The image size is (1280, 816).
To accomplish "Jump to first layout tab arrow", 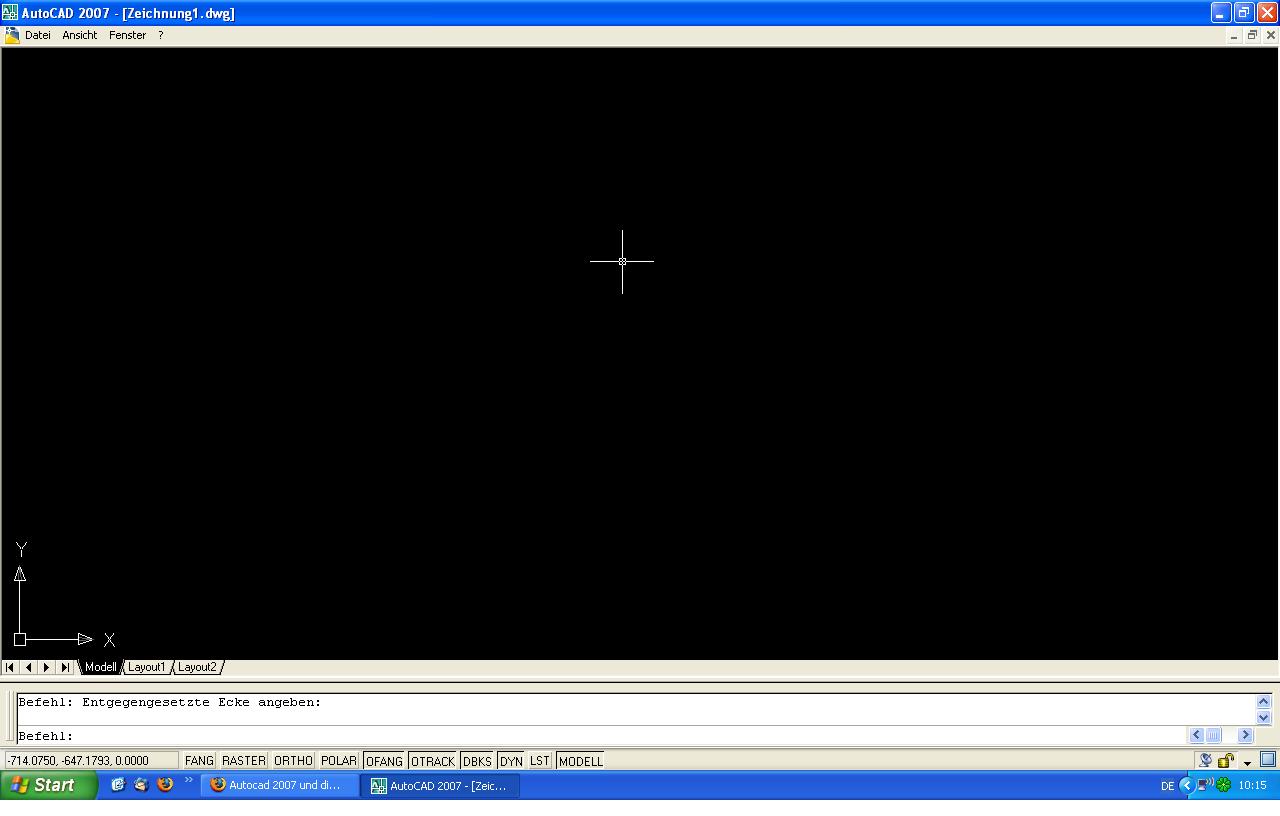I will [10, 667].
